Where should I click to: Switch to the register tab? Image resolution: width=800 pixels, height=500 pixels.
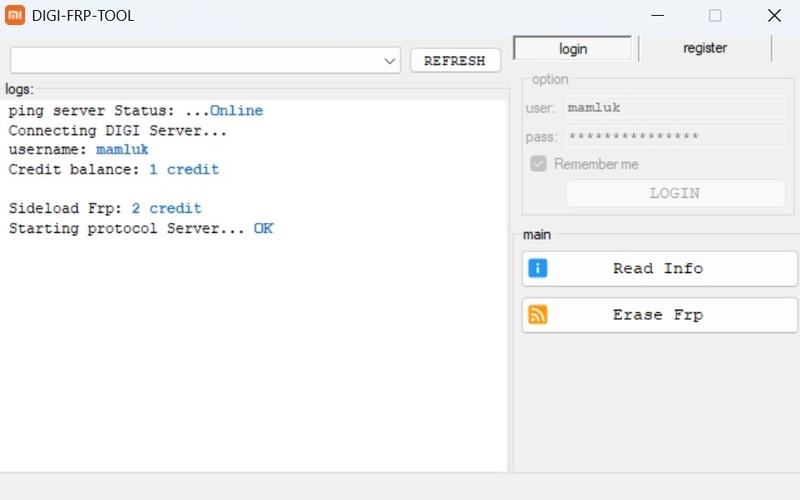pyautogui.click(x=705, y=48)
